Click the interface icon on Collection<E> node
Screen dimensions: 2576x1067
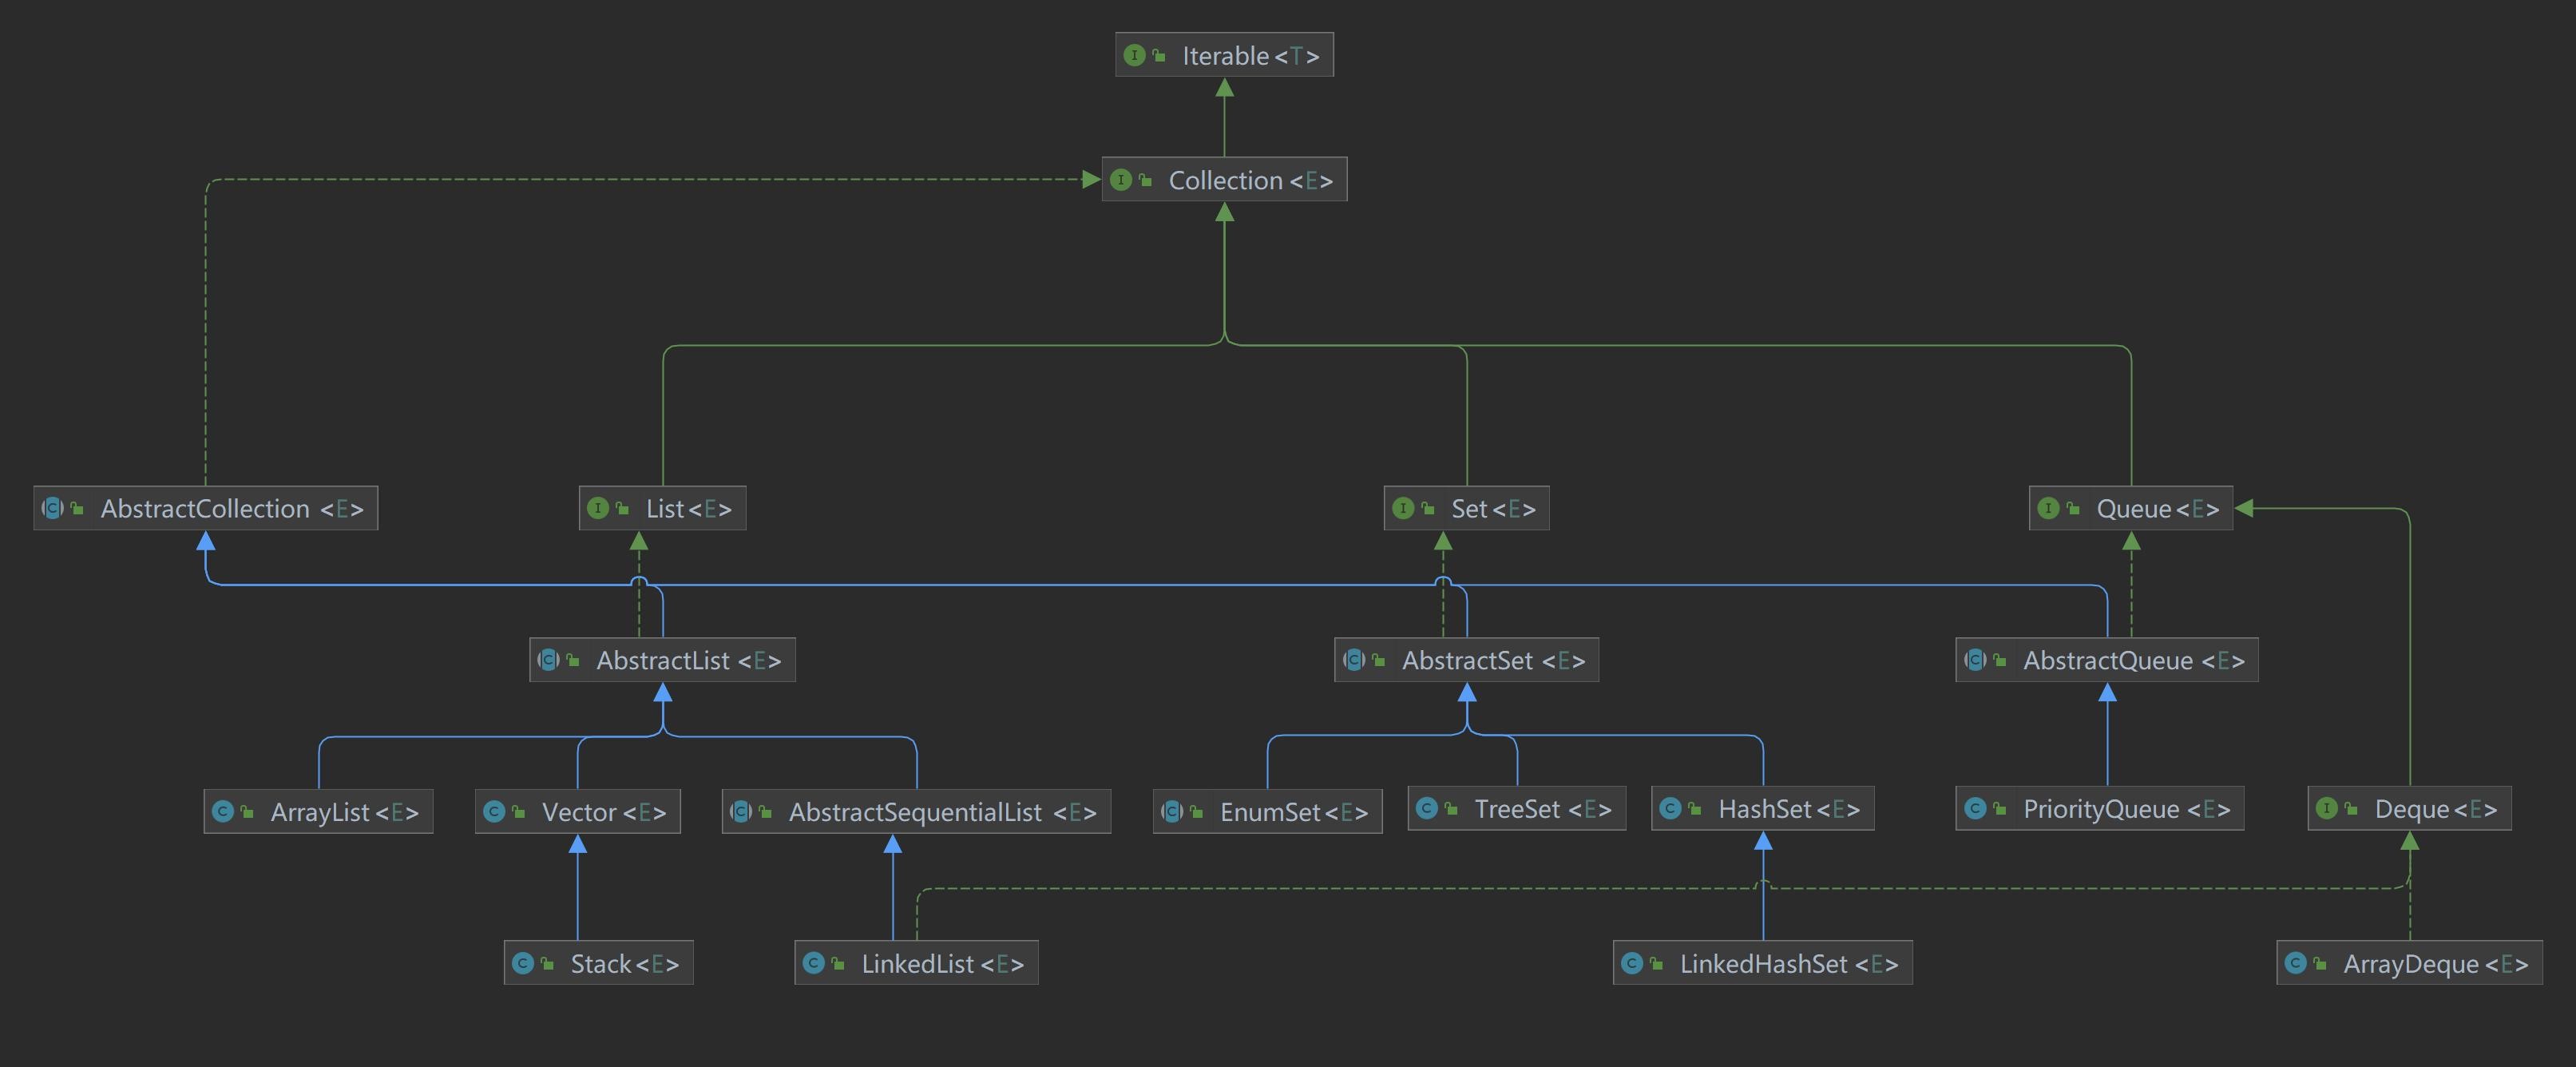point(1120,180)
